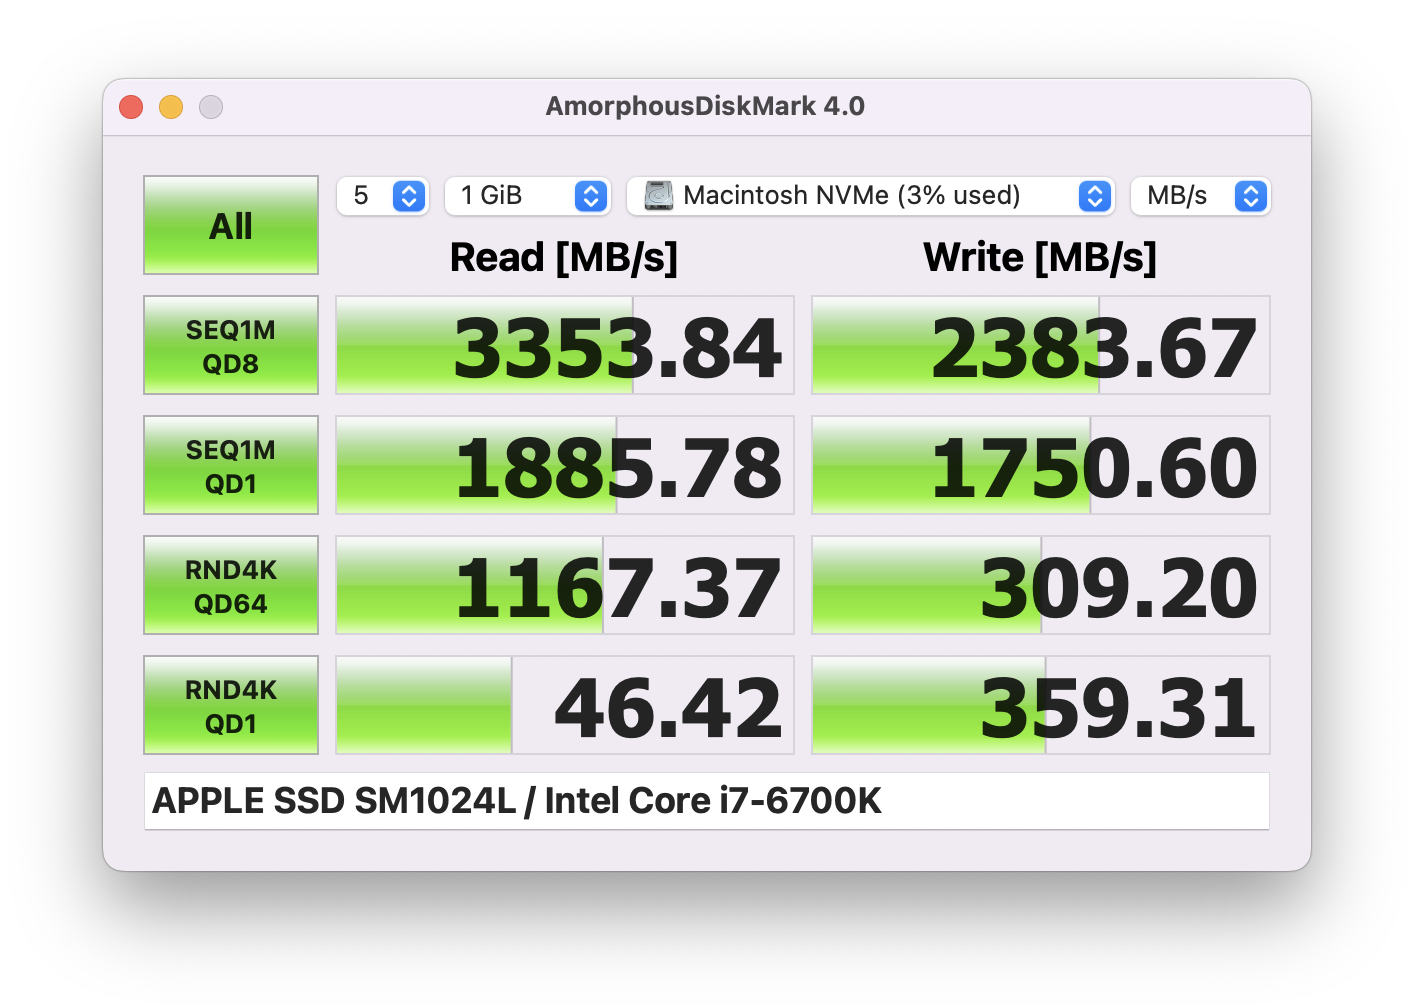This screenshot has height=1007, width=1425.
Task: Change the MB/s unit dropdown
Action: pos(1200,195)
